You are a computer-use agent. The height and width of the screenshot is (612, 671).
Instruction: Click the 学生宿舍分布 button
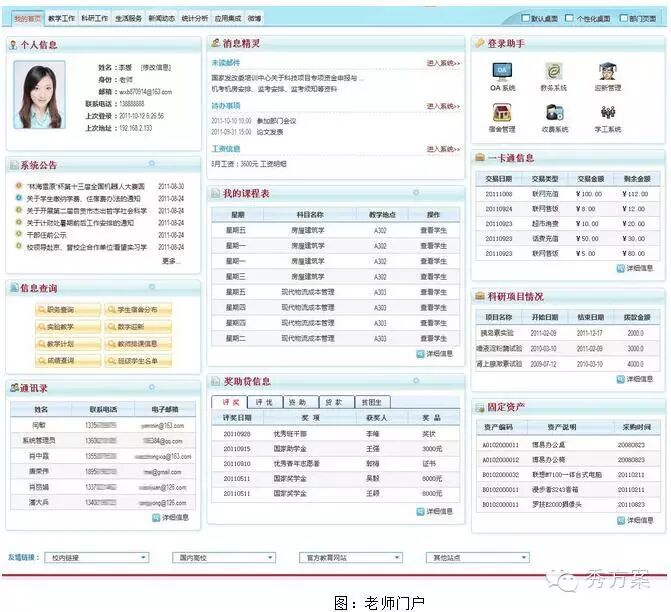(138, 309)
